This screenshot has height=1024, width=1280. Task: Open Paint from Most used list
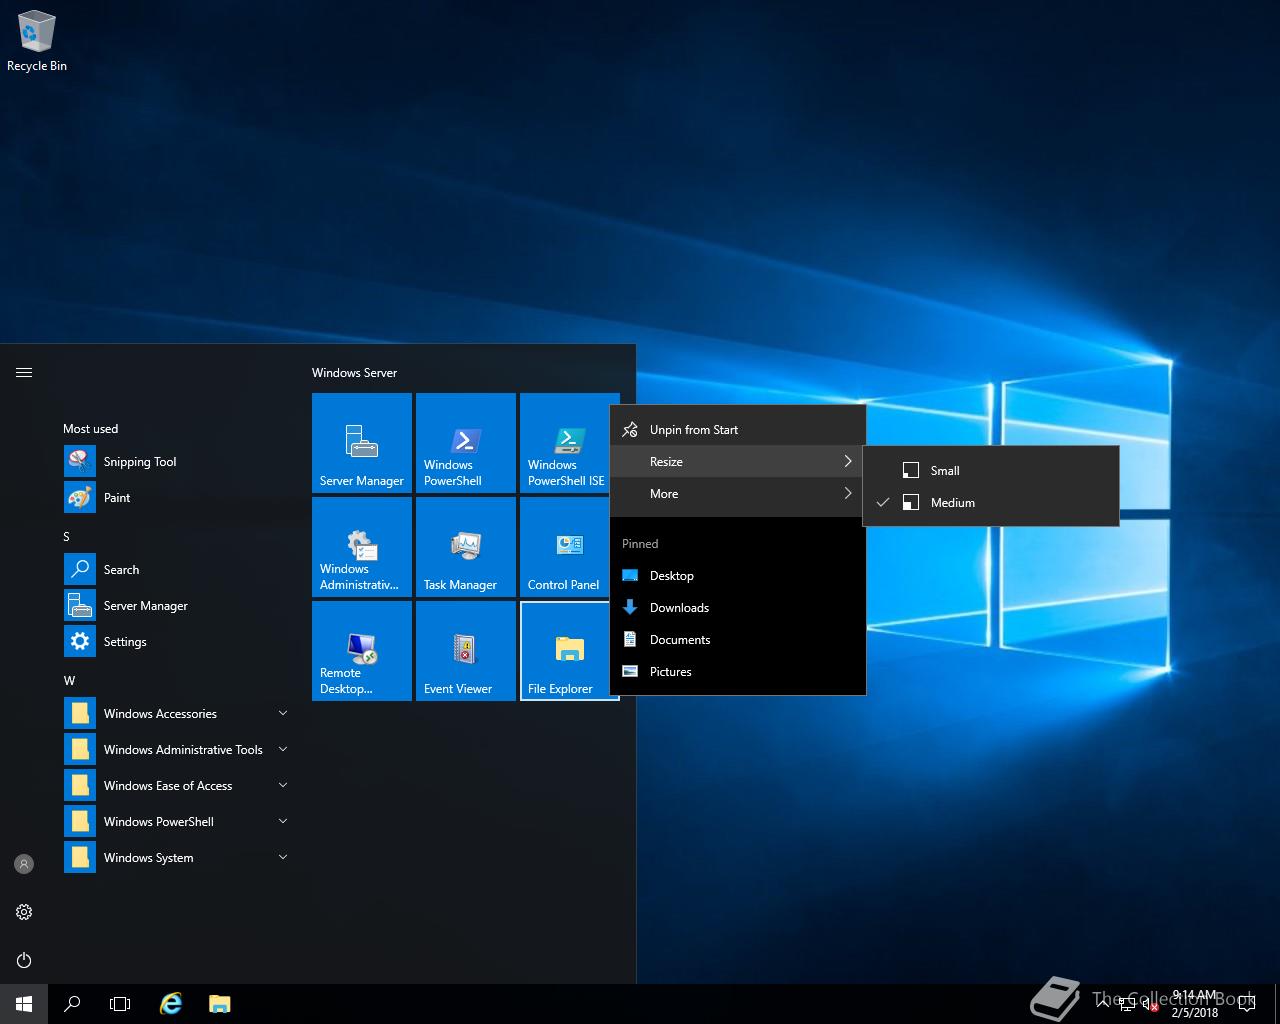[176, 497]
